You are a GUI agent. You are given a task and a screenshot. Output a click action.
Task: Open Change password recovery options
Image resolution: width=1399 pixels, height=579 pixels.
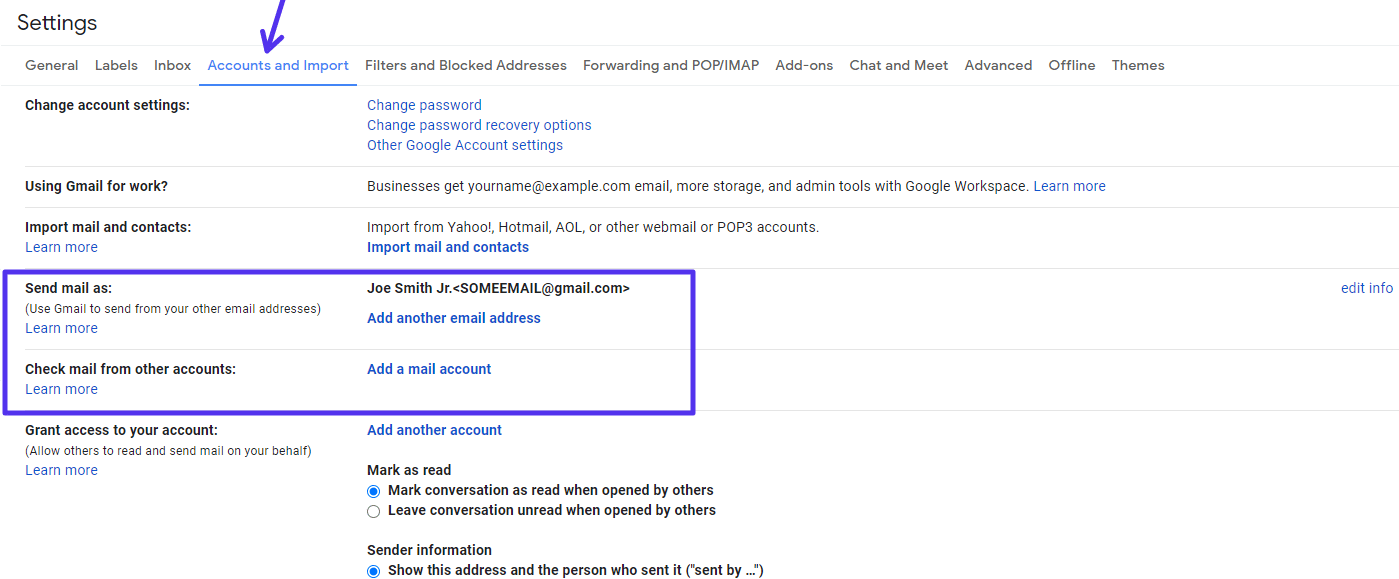[x=478, y=124]
